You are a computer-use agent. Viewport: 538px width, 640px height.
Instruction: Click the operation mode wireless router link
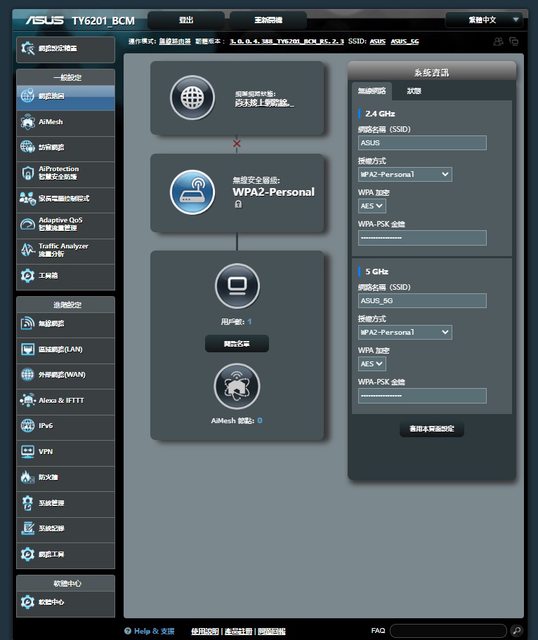coord(175,41)
